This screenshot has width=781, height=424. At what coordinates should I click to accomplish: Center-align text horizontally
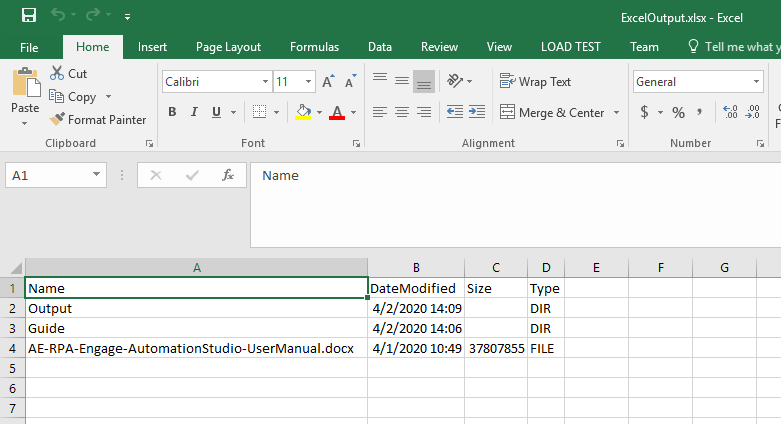click(x=402, y=113)
